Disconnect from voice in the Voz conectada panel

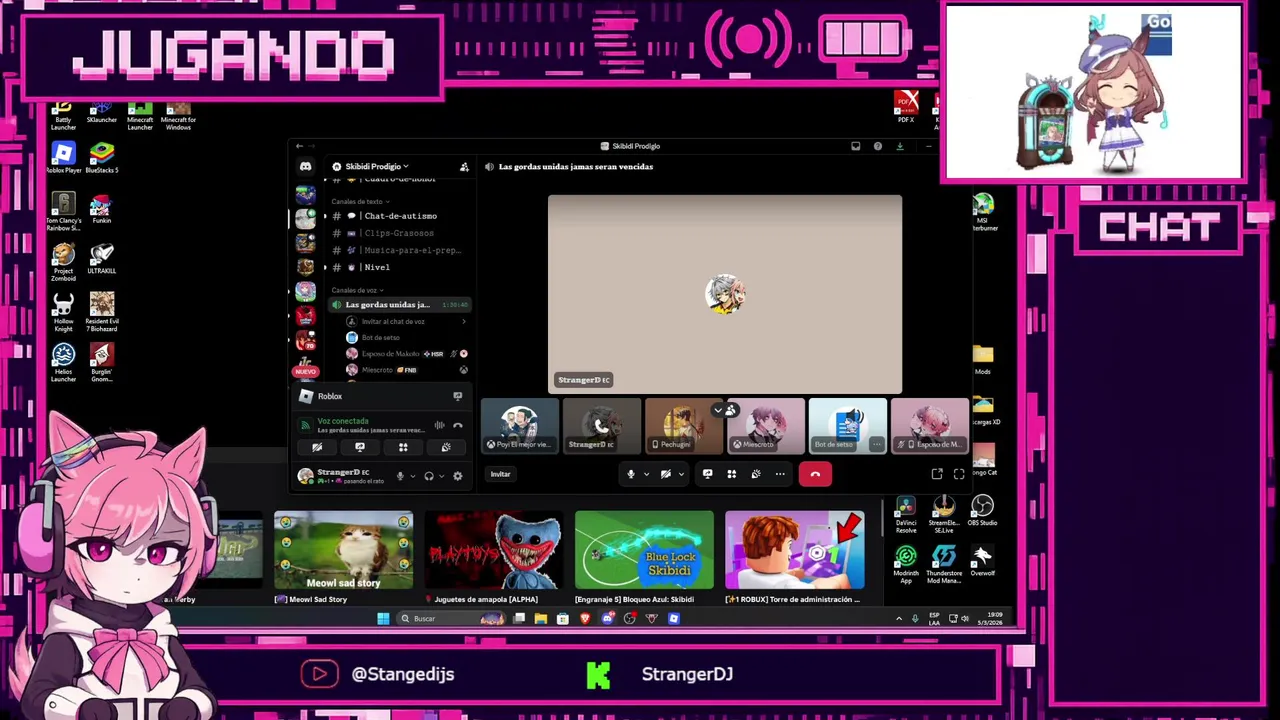(x=458, y=425)
